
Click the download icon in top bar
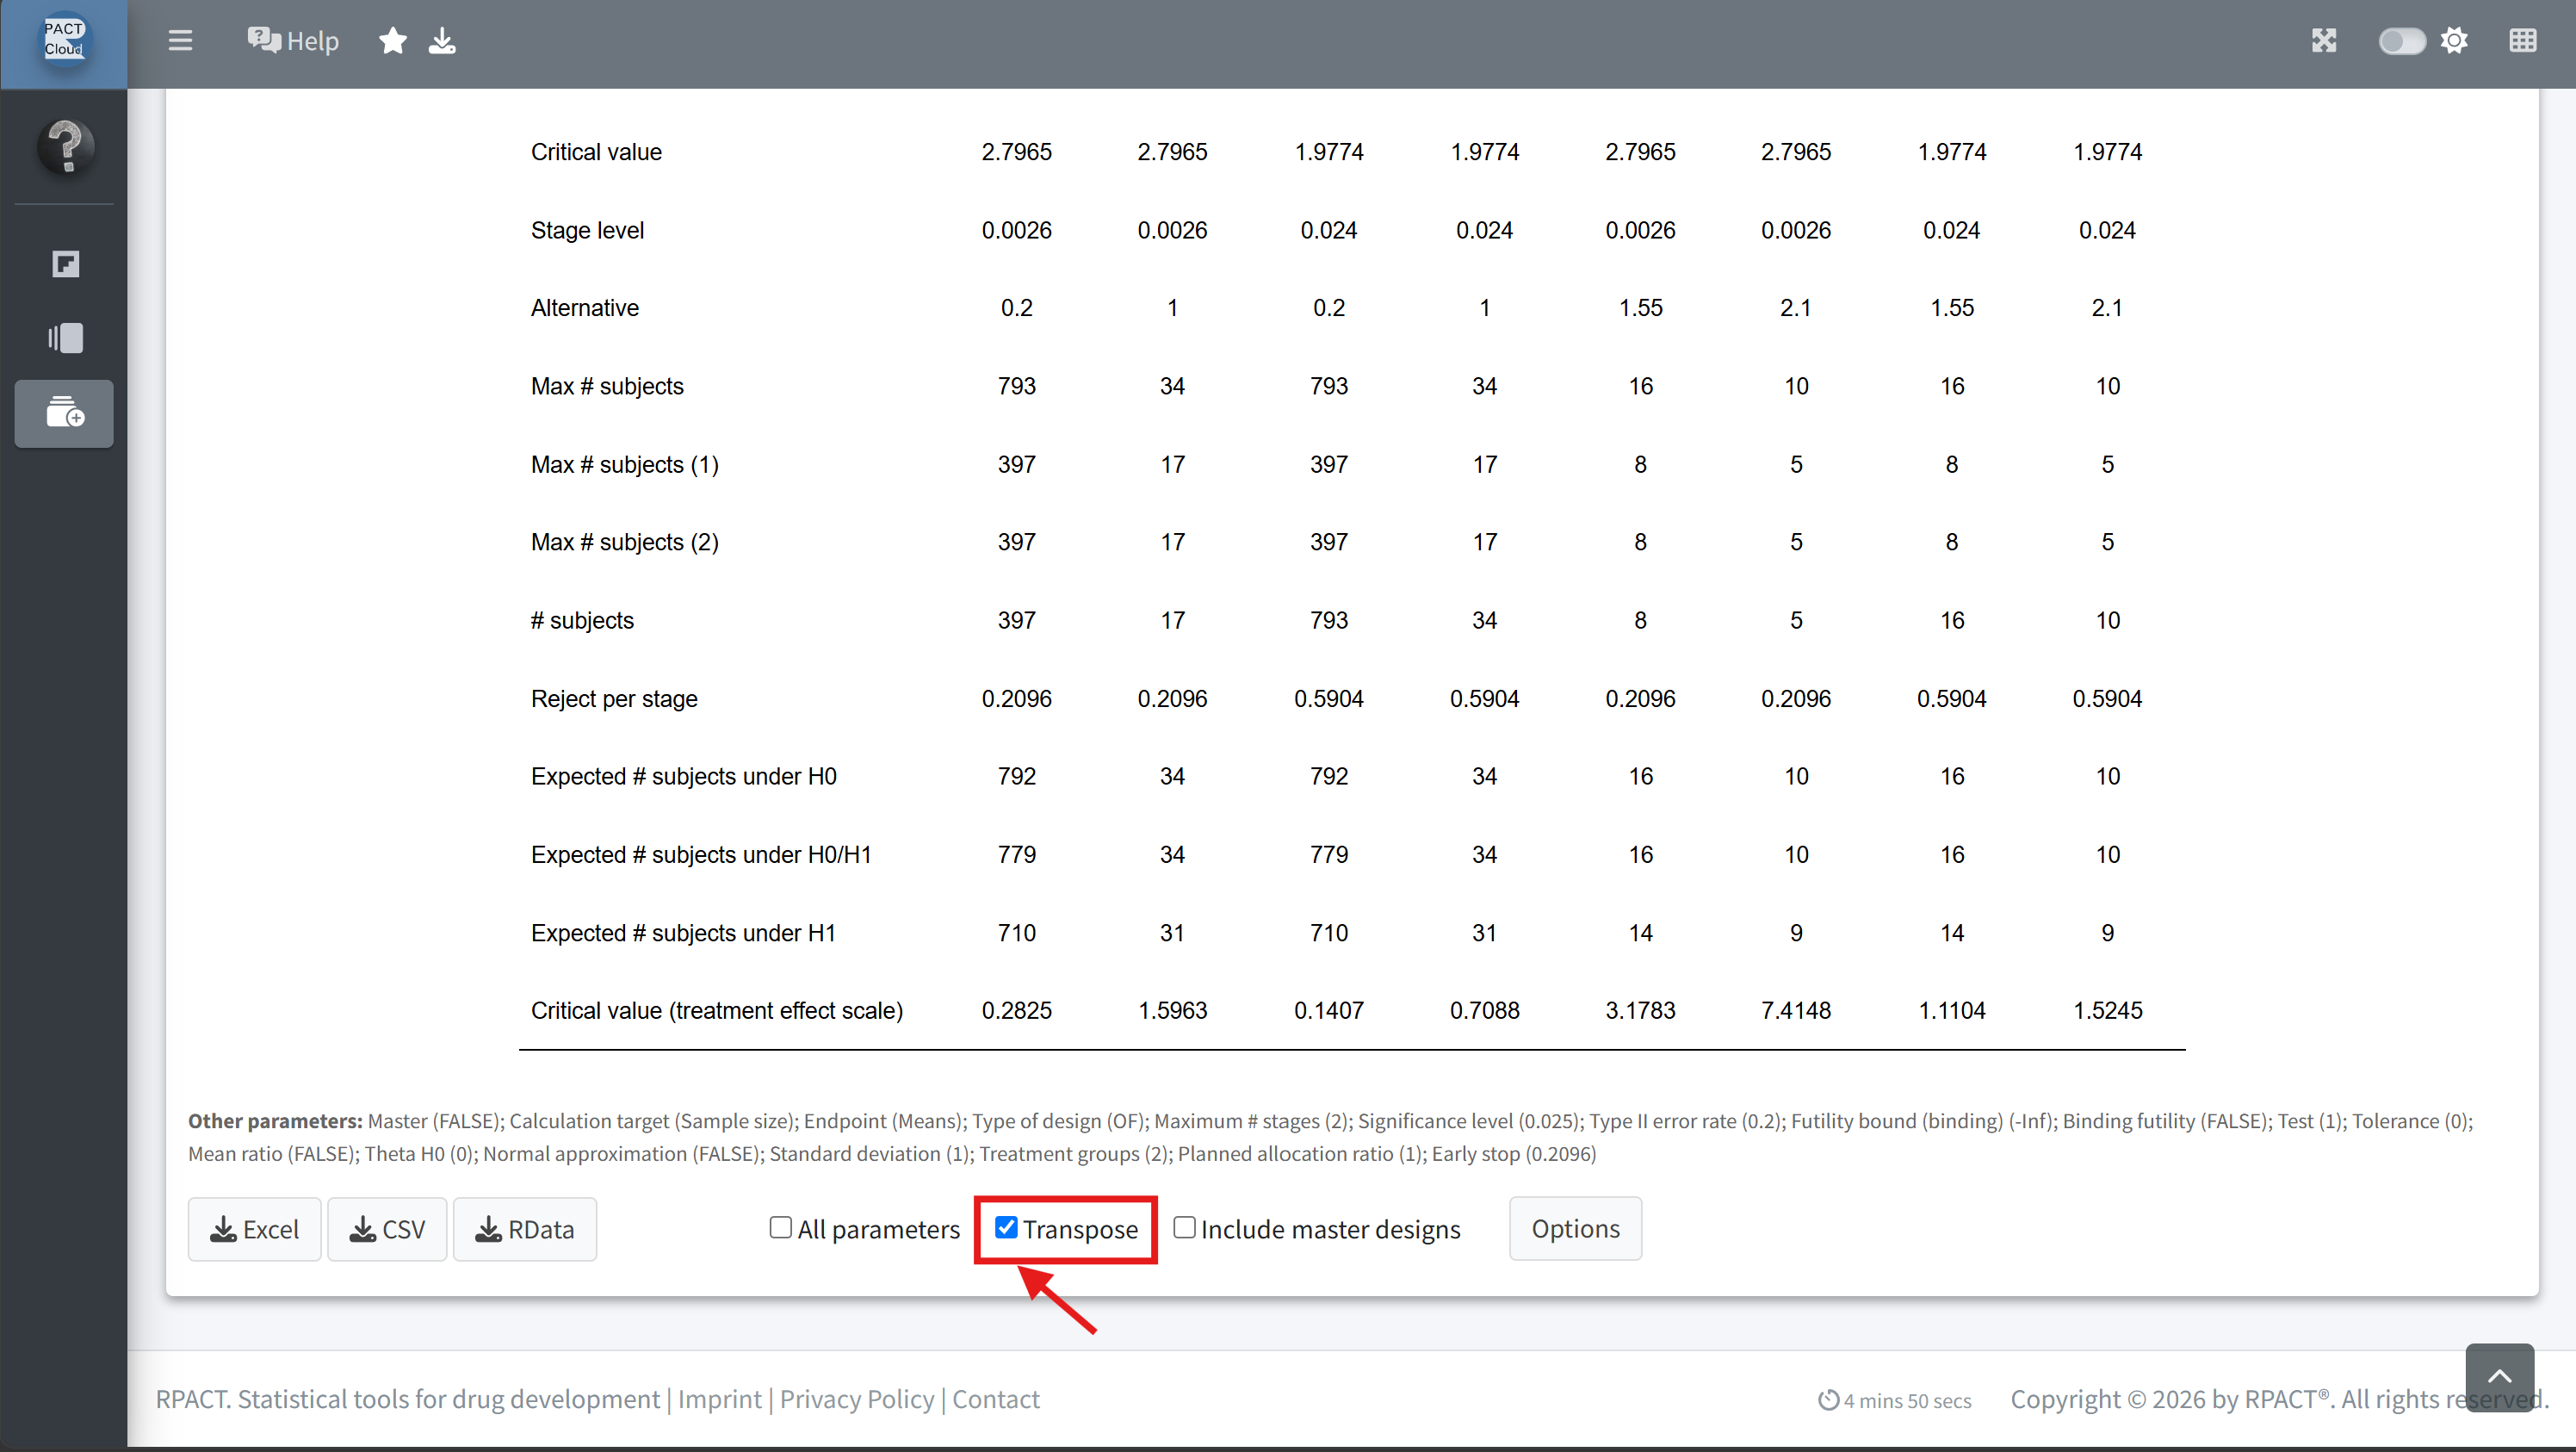coord(442,41)
